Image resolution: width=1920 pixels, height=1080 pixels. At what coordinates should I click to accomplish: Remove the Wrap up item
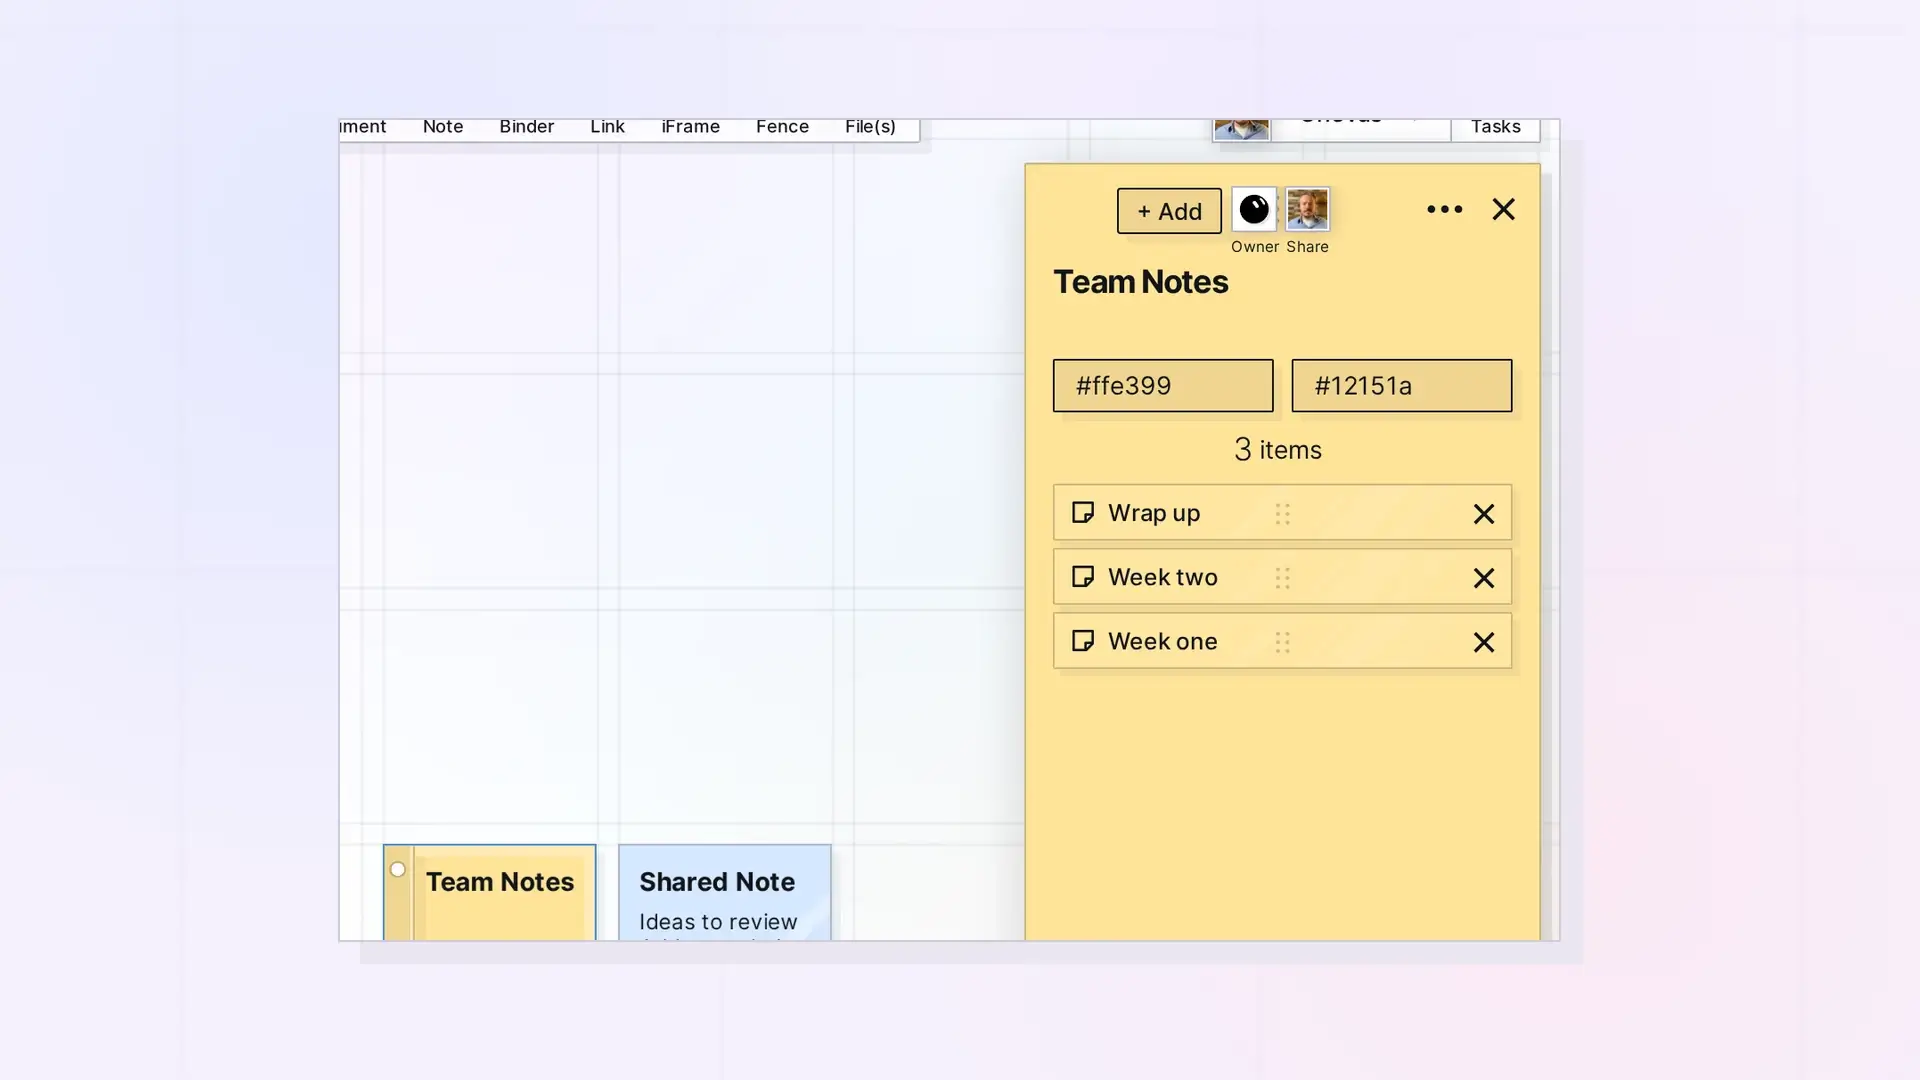1484,514
